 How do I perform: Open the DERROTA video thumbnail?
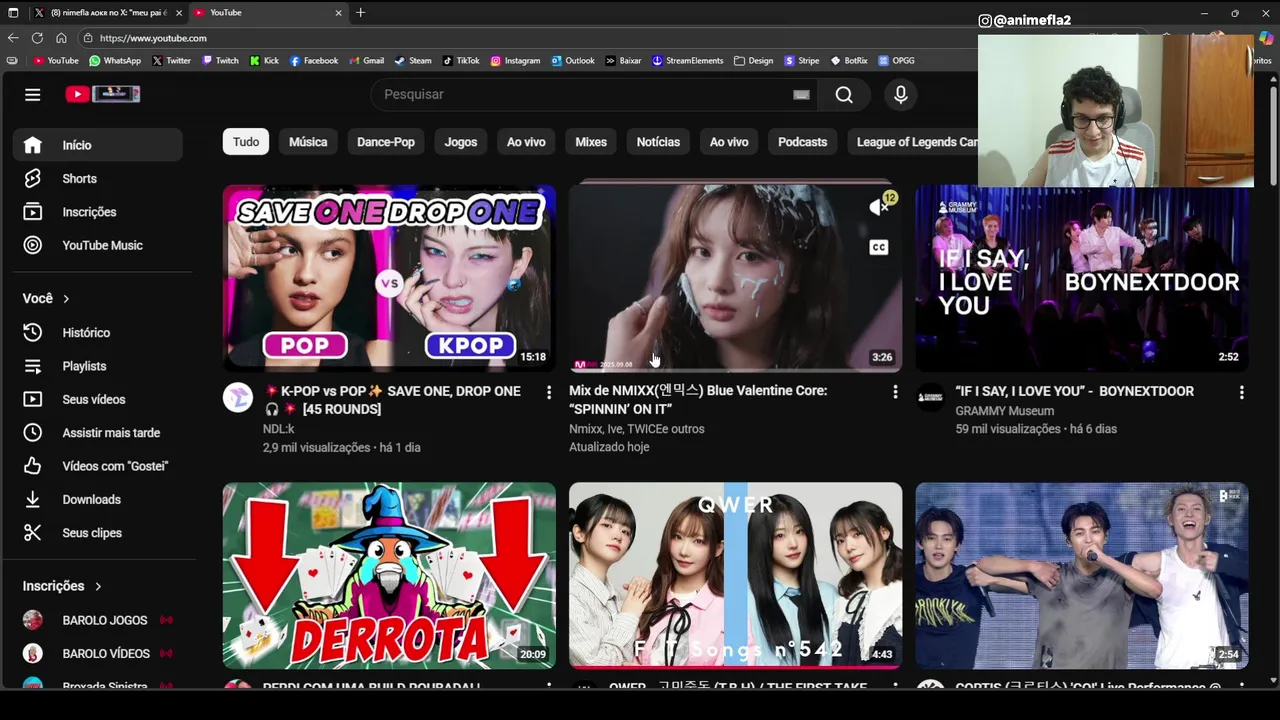389,576
